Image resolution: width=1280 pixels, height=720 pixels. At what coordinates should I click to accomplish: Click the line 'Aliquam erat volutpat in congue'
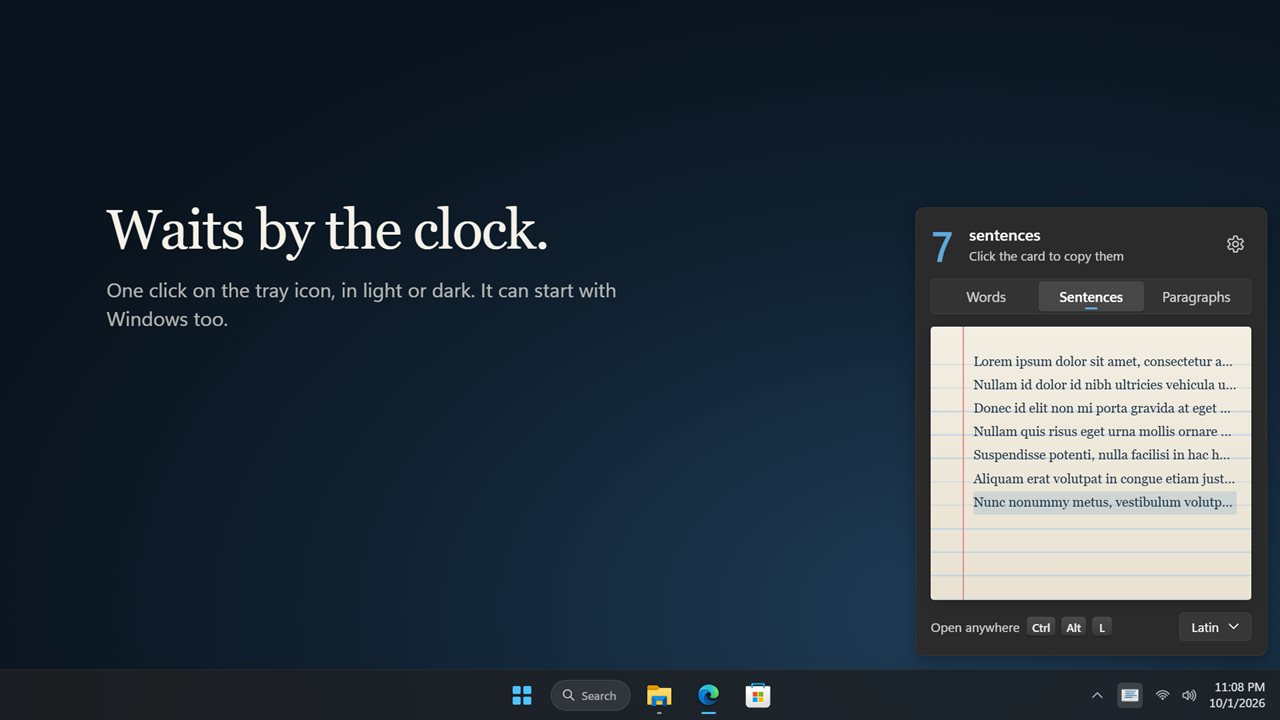point(1104,479)
